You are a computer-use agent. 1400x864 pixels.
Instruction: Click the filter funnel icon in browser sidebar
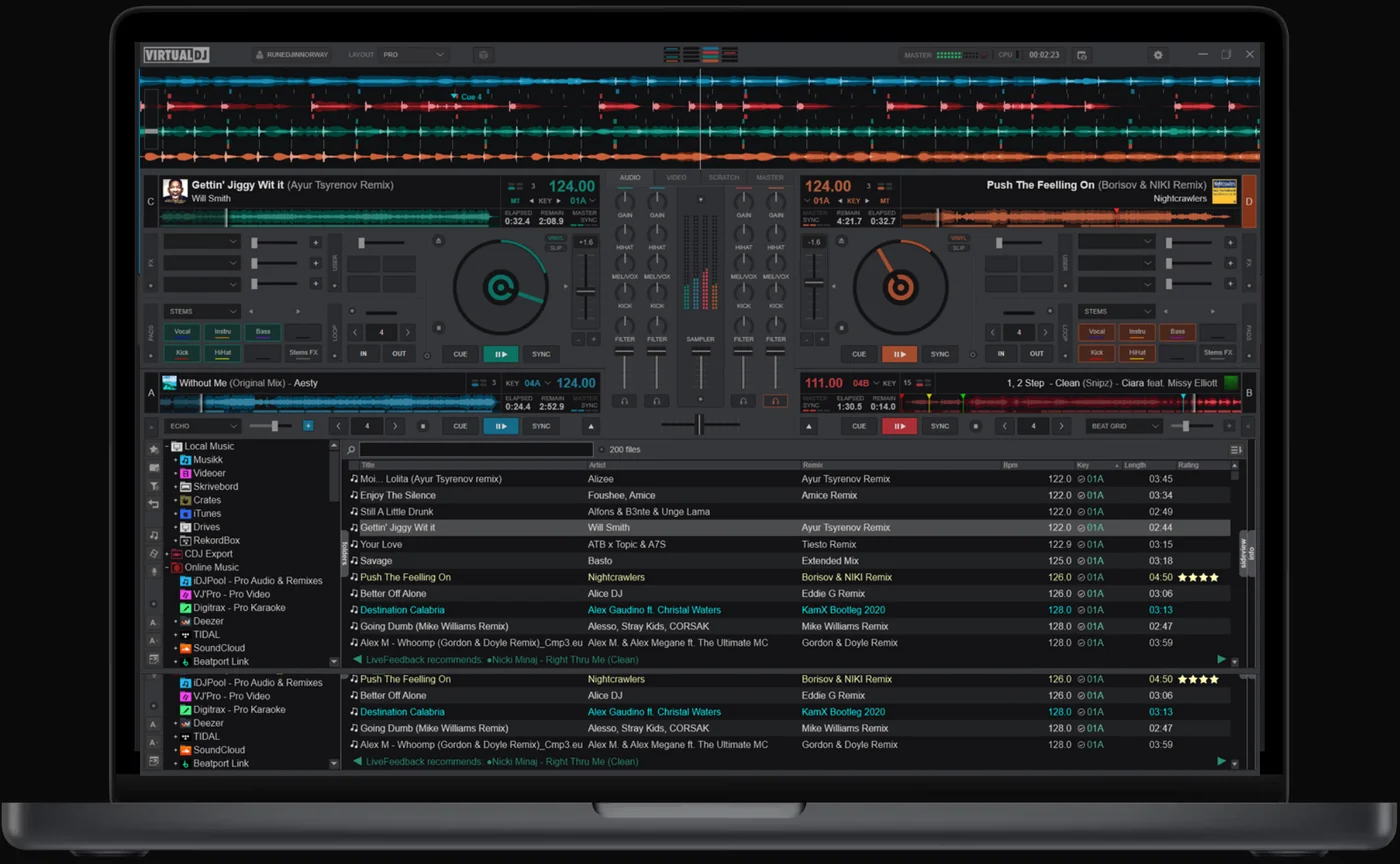click(x=154, y=486)
